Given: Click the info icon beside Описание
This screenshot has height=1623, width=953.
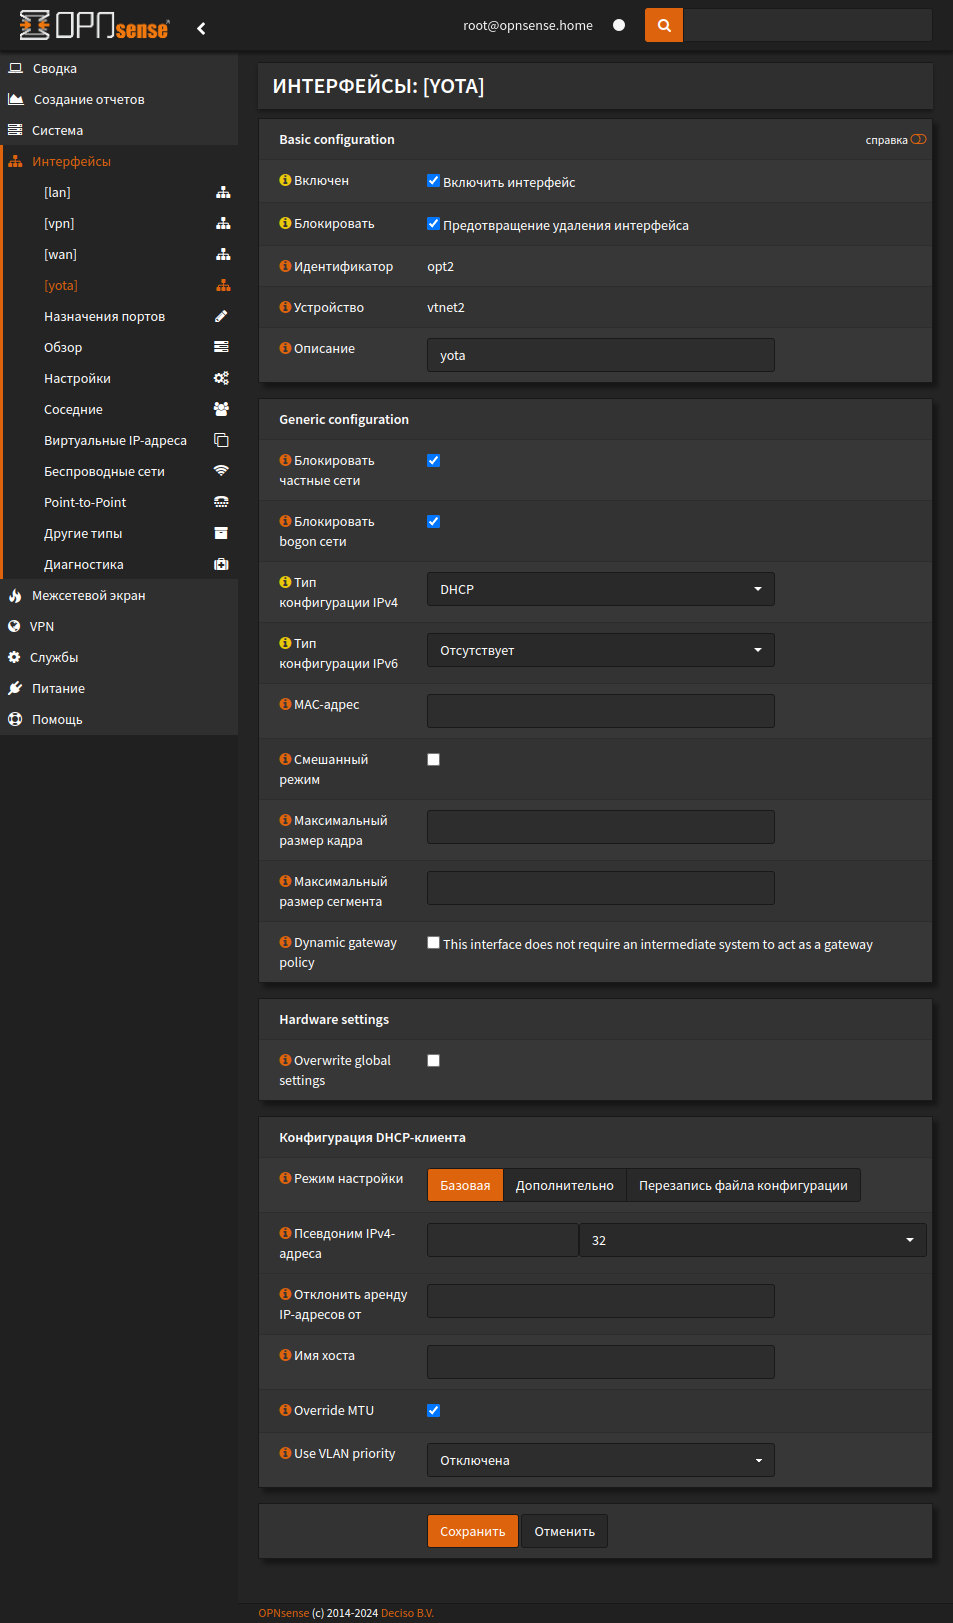Looking at the screenshot, I should click(x=285, y=348).
